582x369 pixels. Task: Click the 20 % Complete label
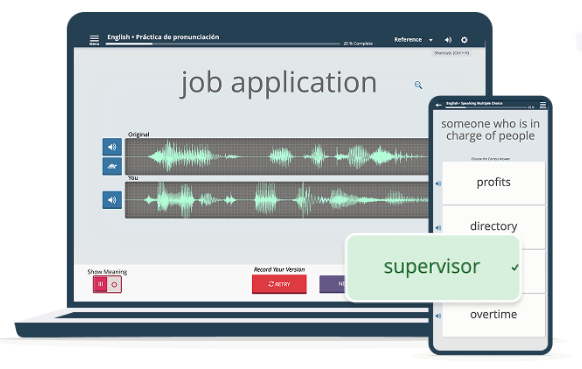[358, 44]
